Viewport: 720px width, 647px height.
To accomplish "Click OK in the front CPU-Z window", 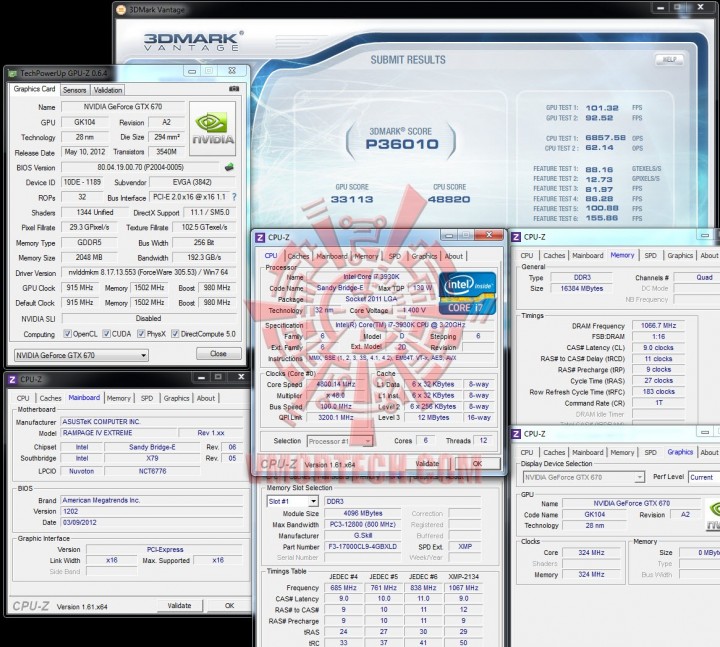I will click(478, 463).
